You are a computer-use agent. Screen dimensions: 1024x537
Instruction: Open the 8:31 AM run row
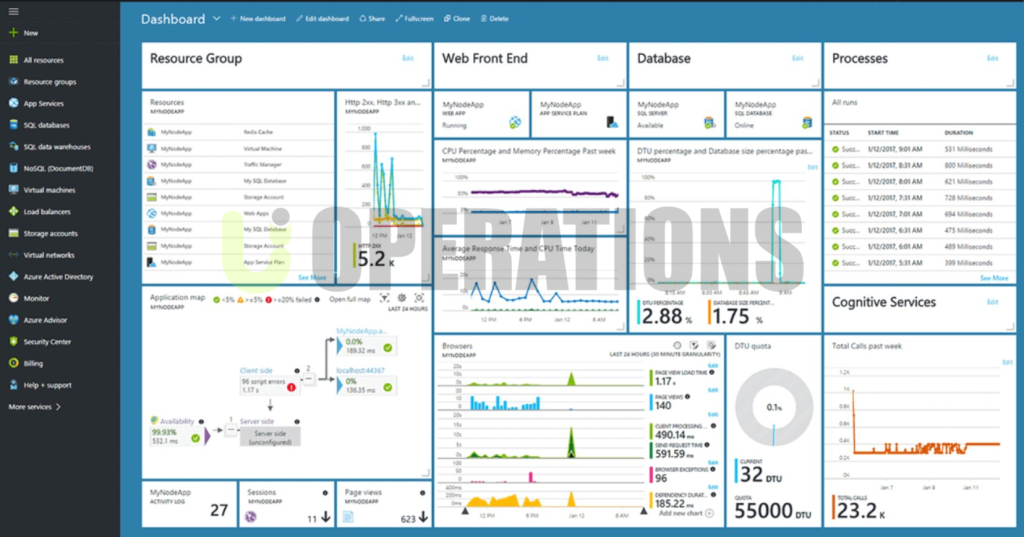pos(920,165)
